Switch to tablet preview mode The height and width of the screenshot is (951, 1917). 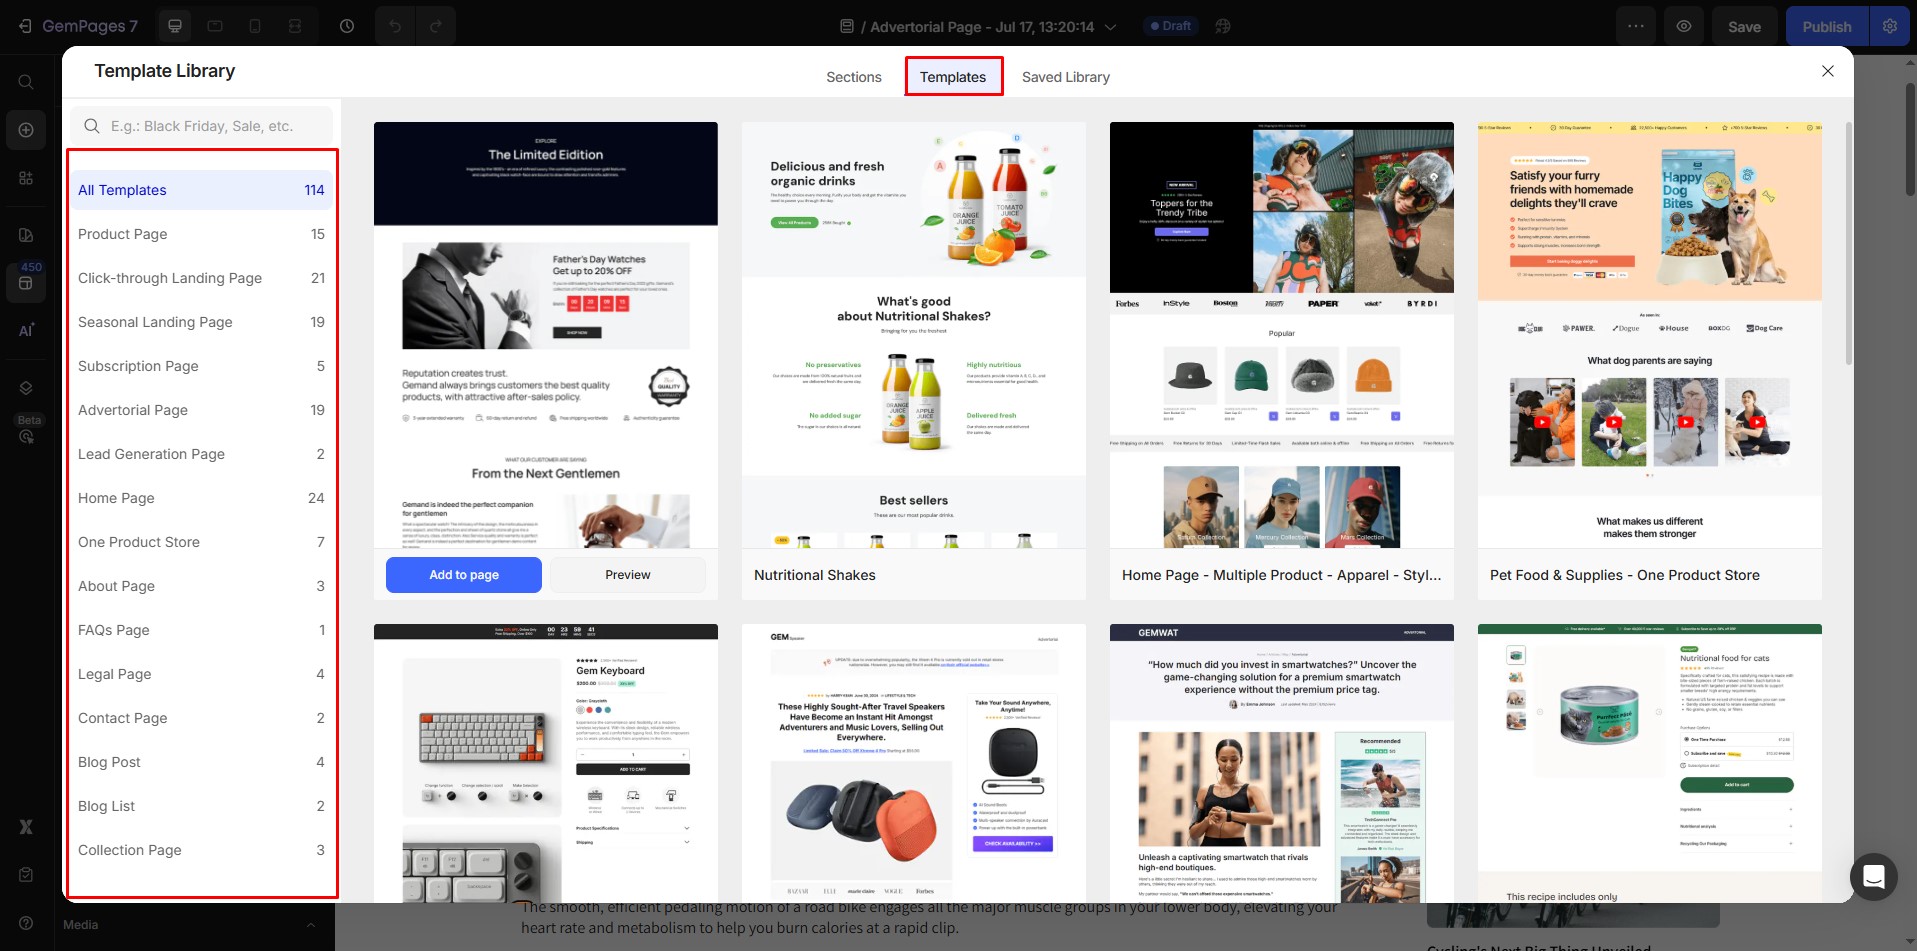pos(215,26)
